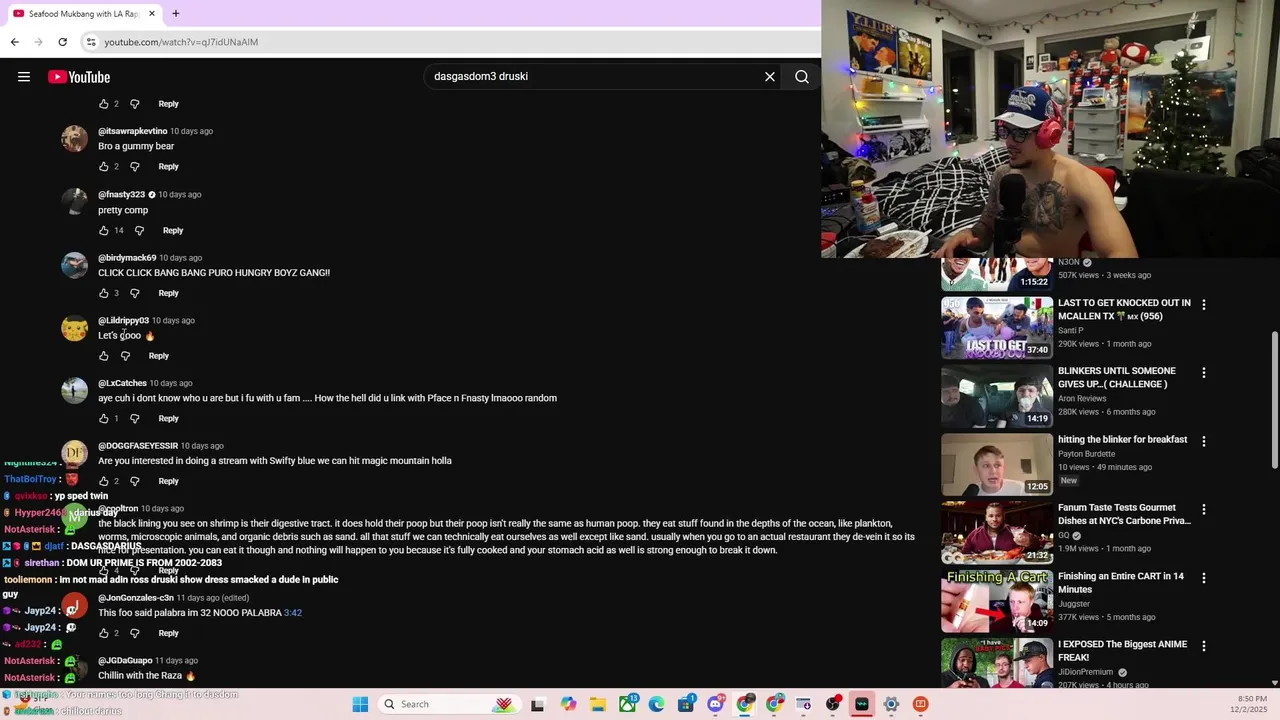
Task: Open Santi P channel under video
Action: coord(1070,330)
